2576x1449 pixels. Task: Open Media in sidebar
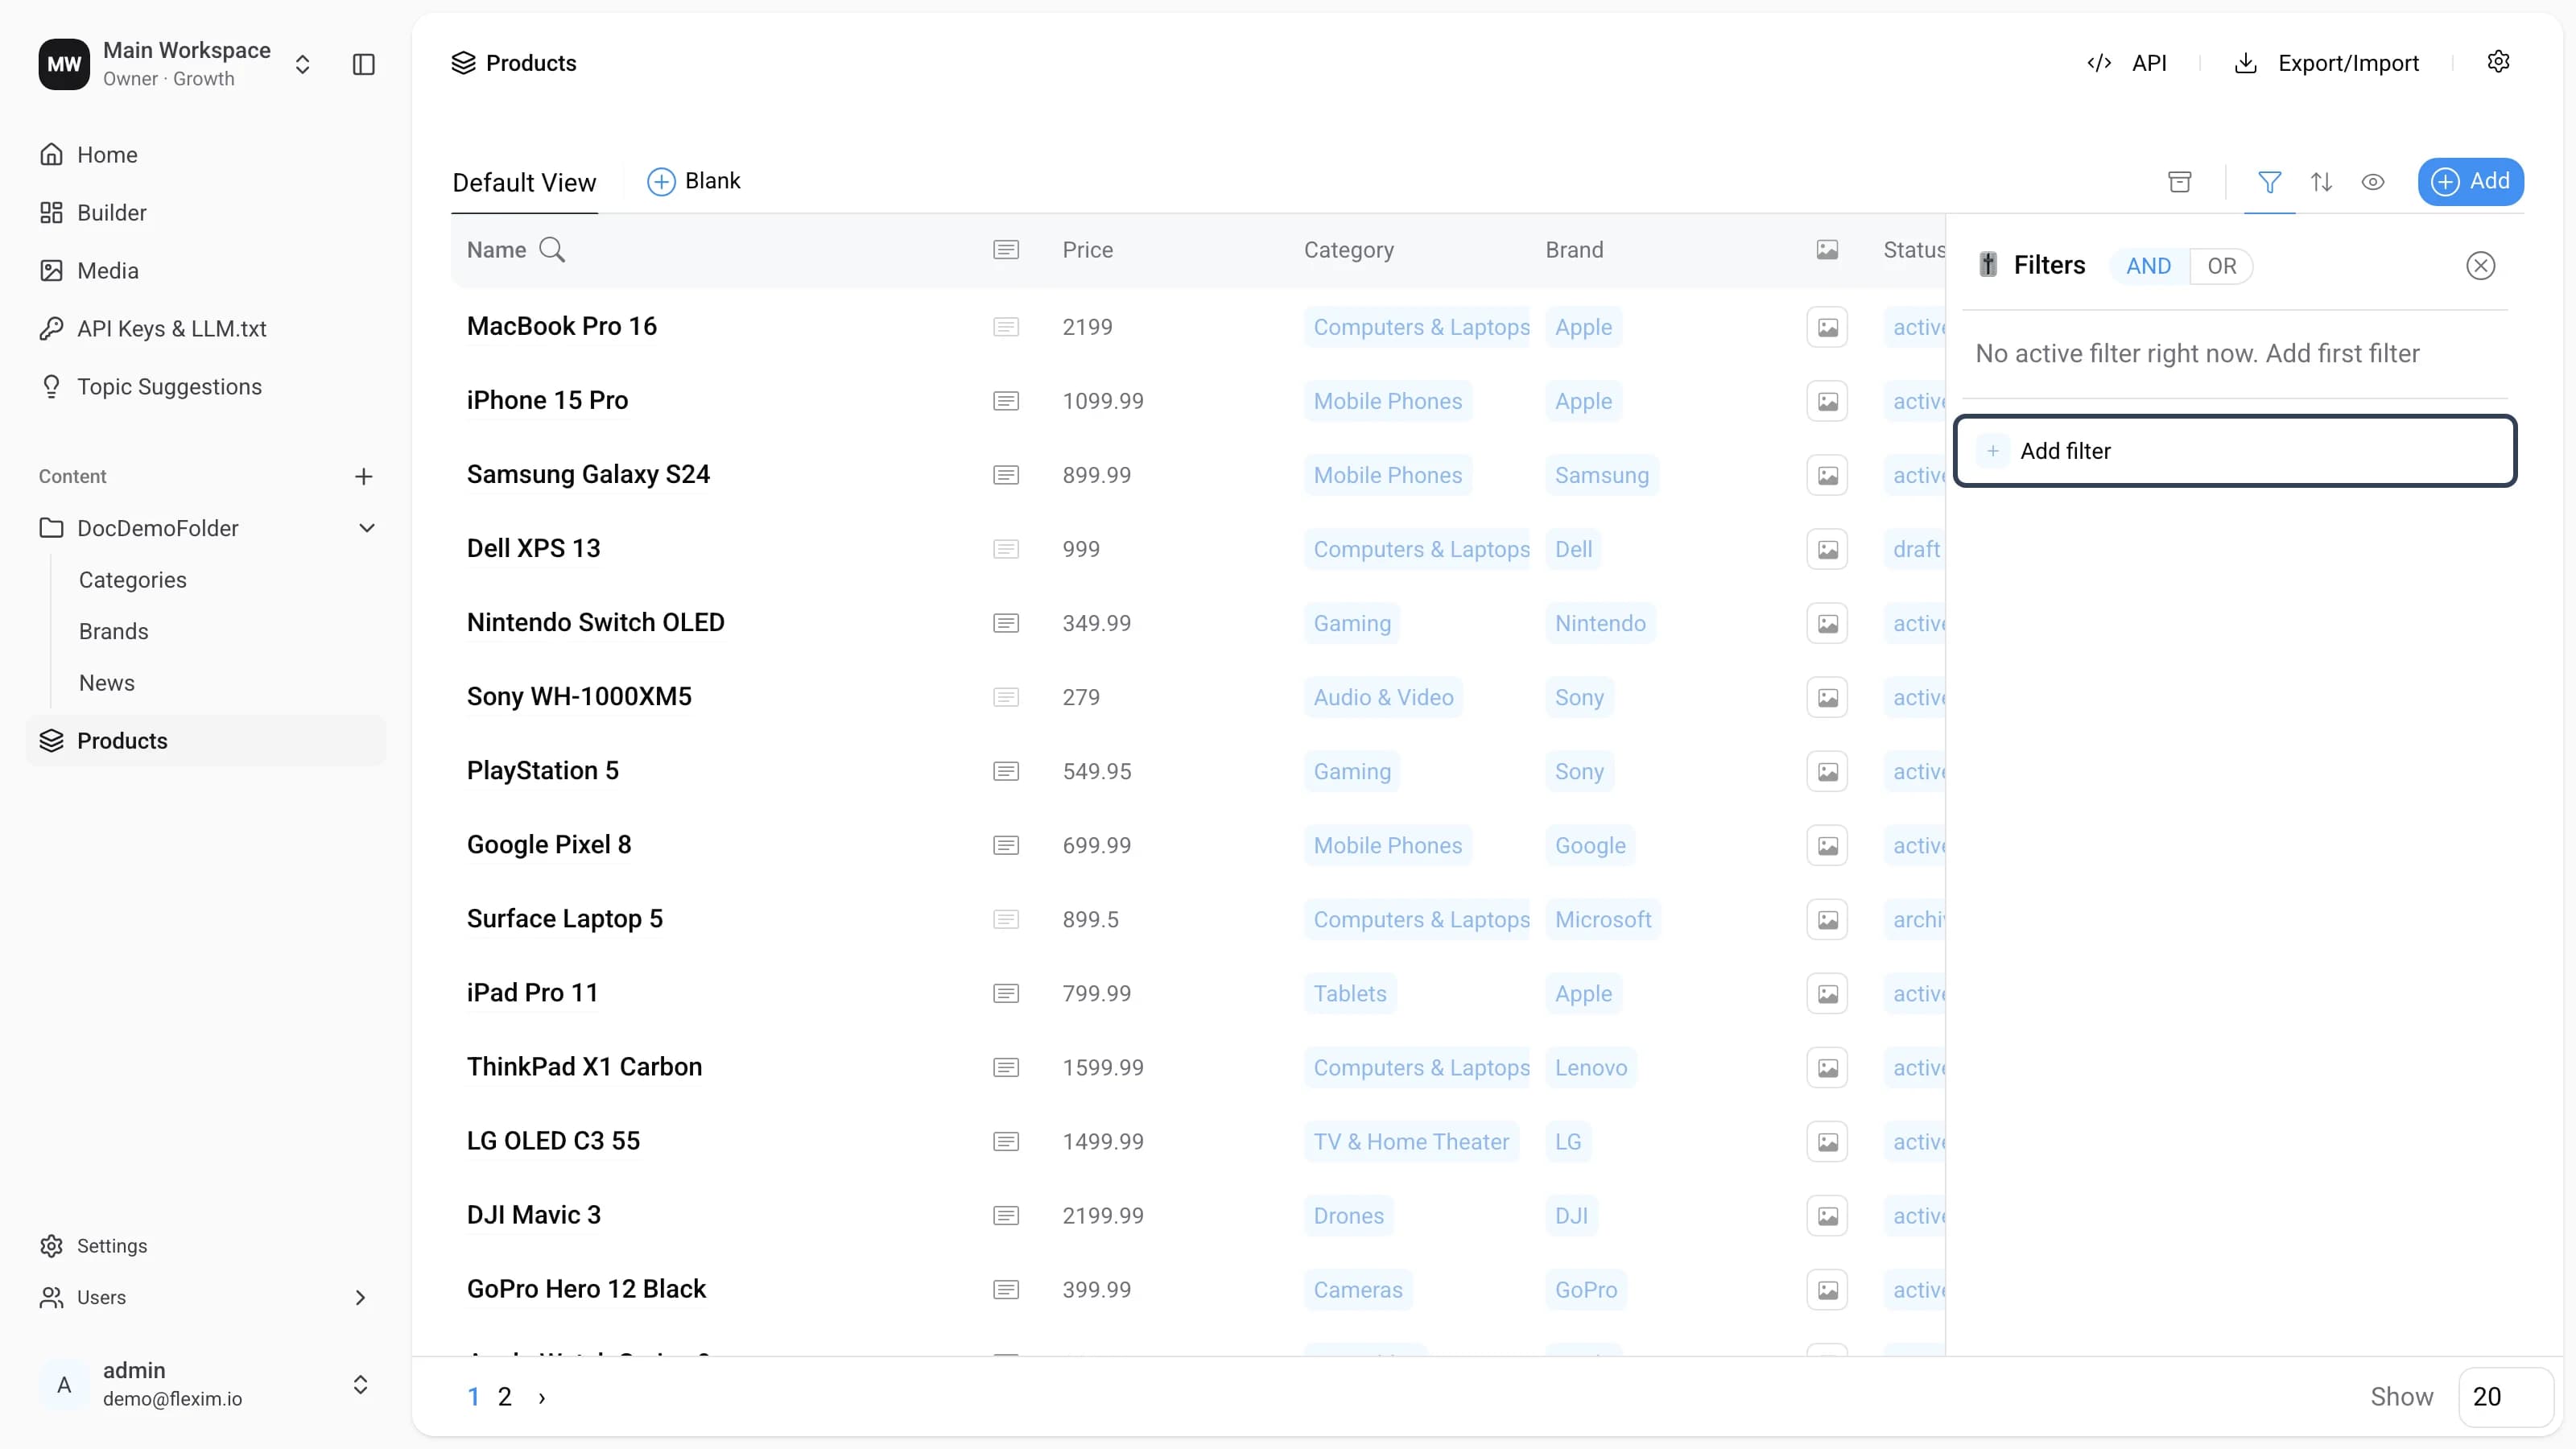click(205, 271)
